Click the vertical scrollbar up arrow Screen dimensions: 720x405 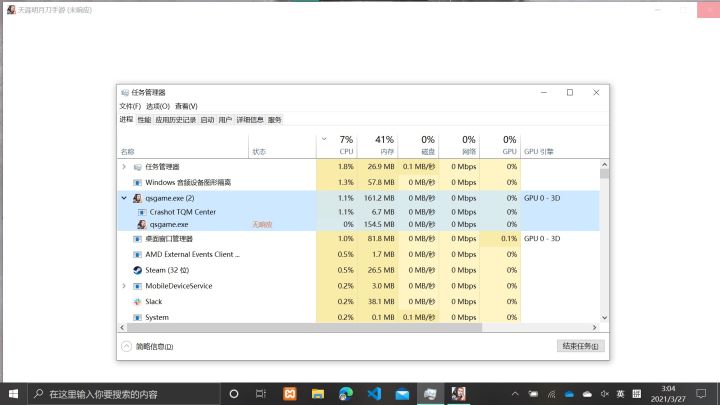[x=604, y=164]
